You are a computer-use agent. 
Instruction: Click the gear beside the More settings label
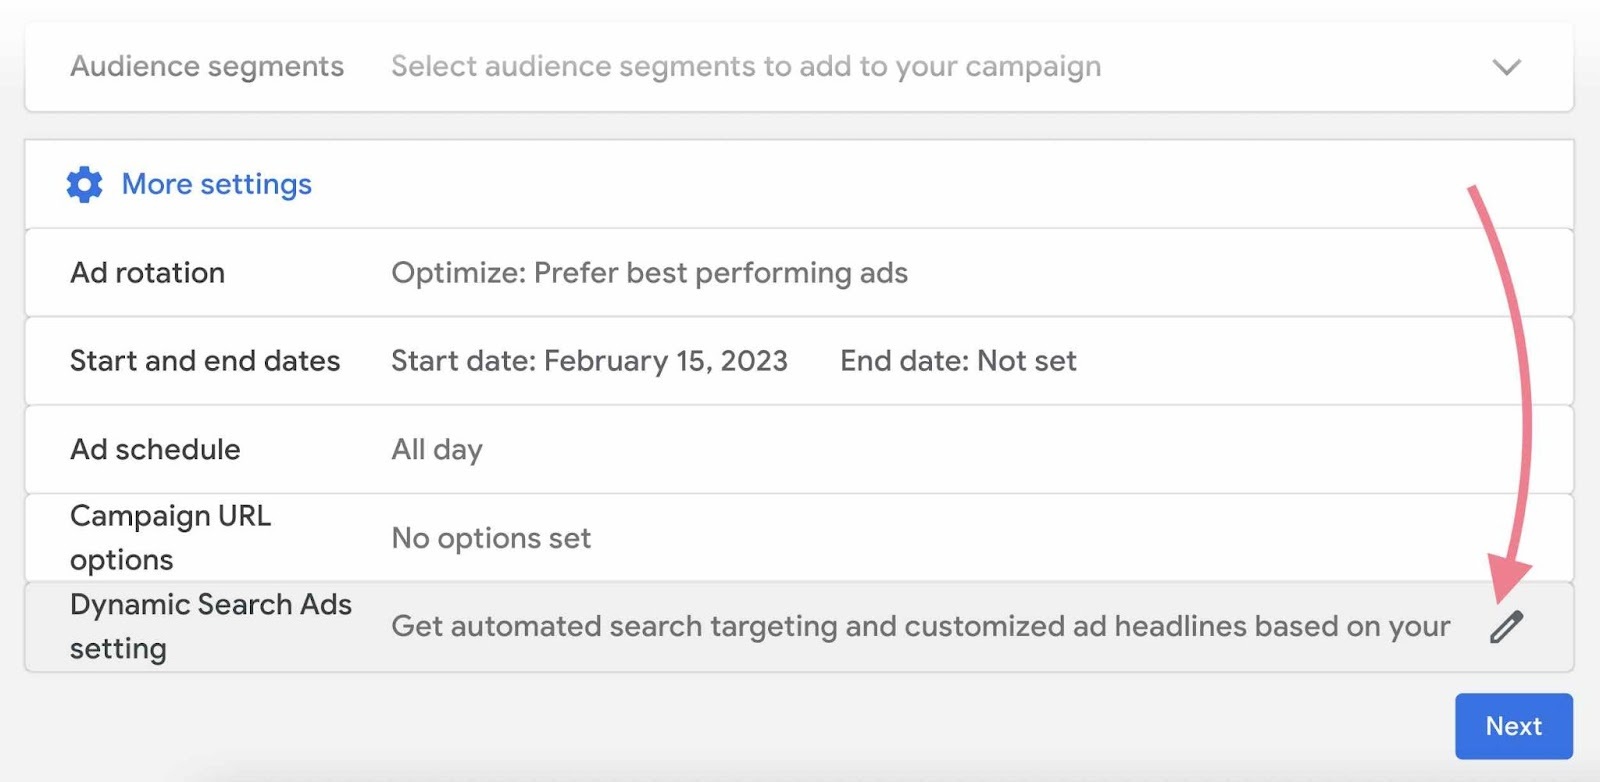[84, 184]
